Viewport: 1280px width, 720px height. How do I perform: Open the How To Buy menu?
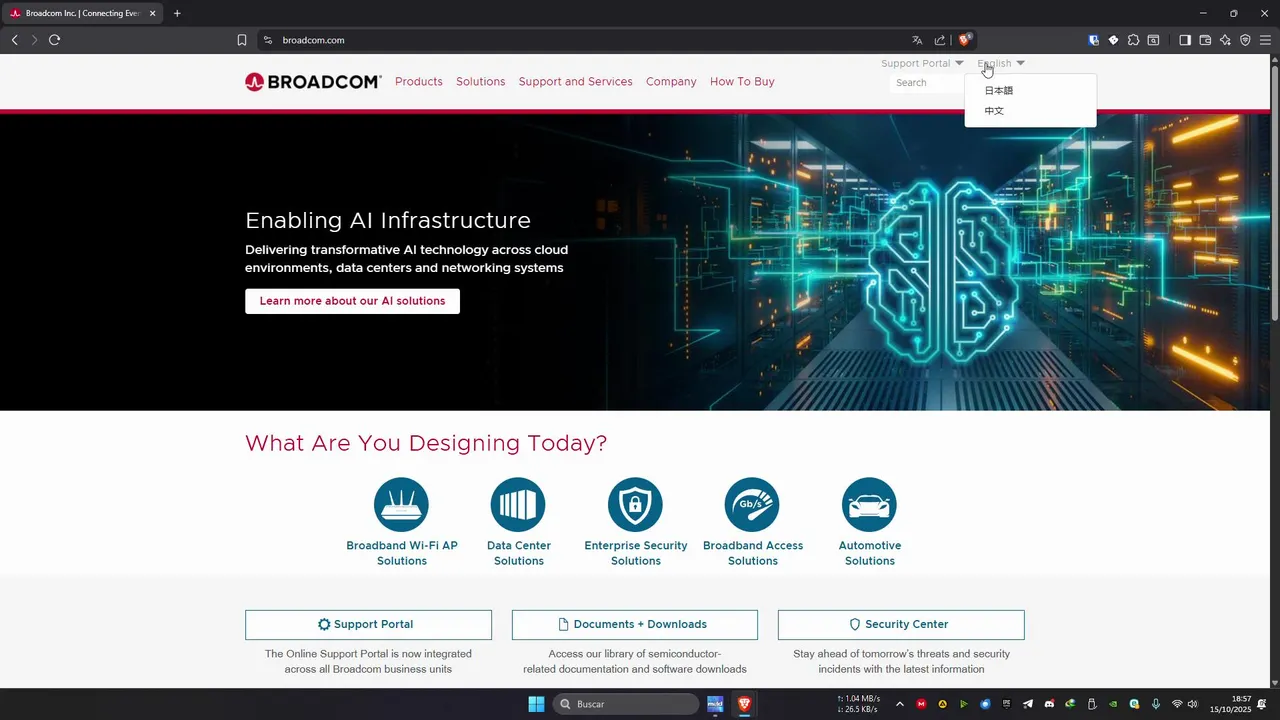[742, 82]
